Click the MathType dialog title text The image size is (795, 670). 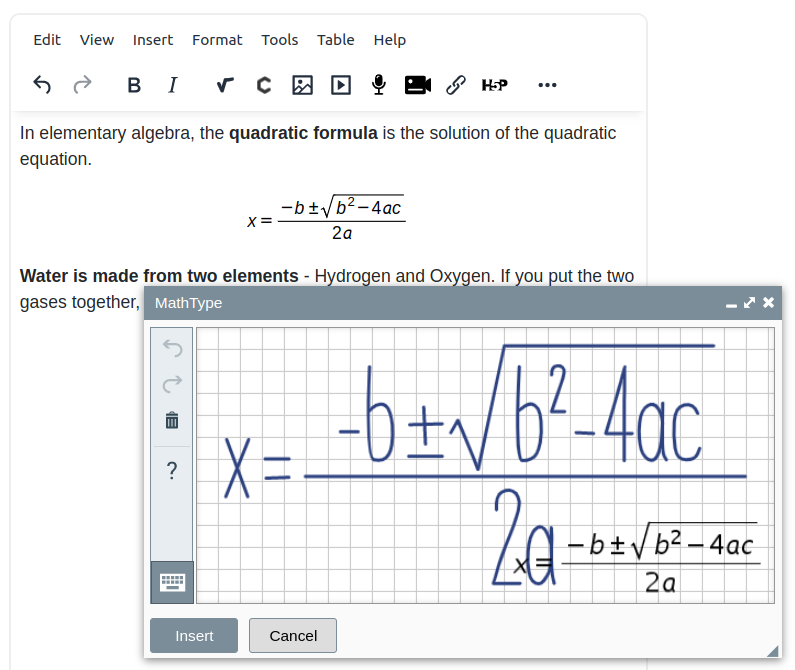[189, 303]
